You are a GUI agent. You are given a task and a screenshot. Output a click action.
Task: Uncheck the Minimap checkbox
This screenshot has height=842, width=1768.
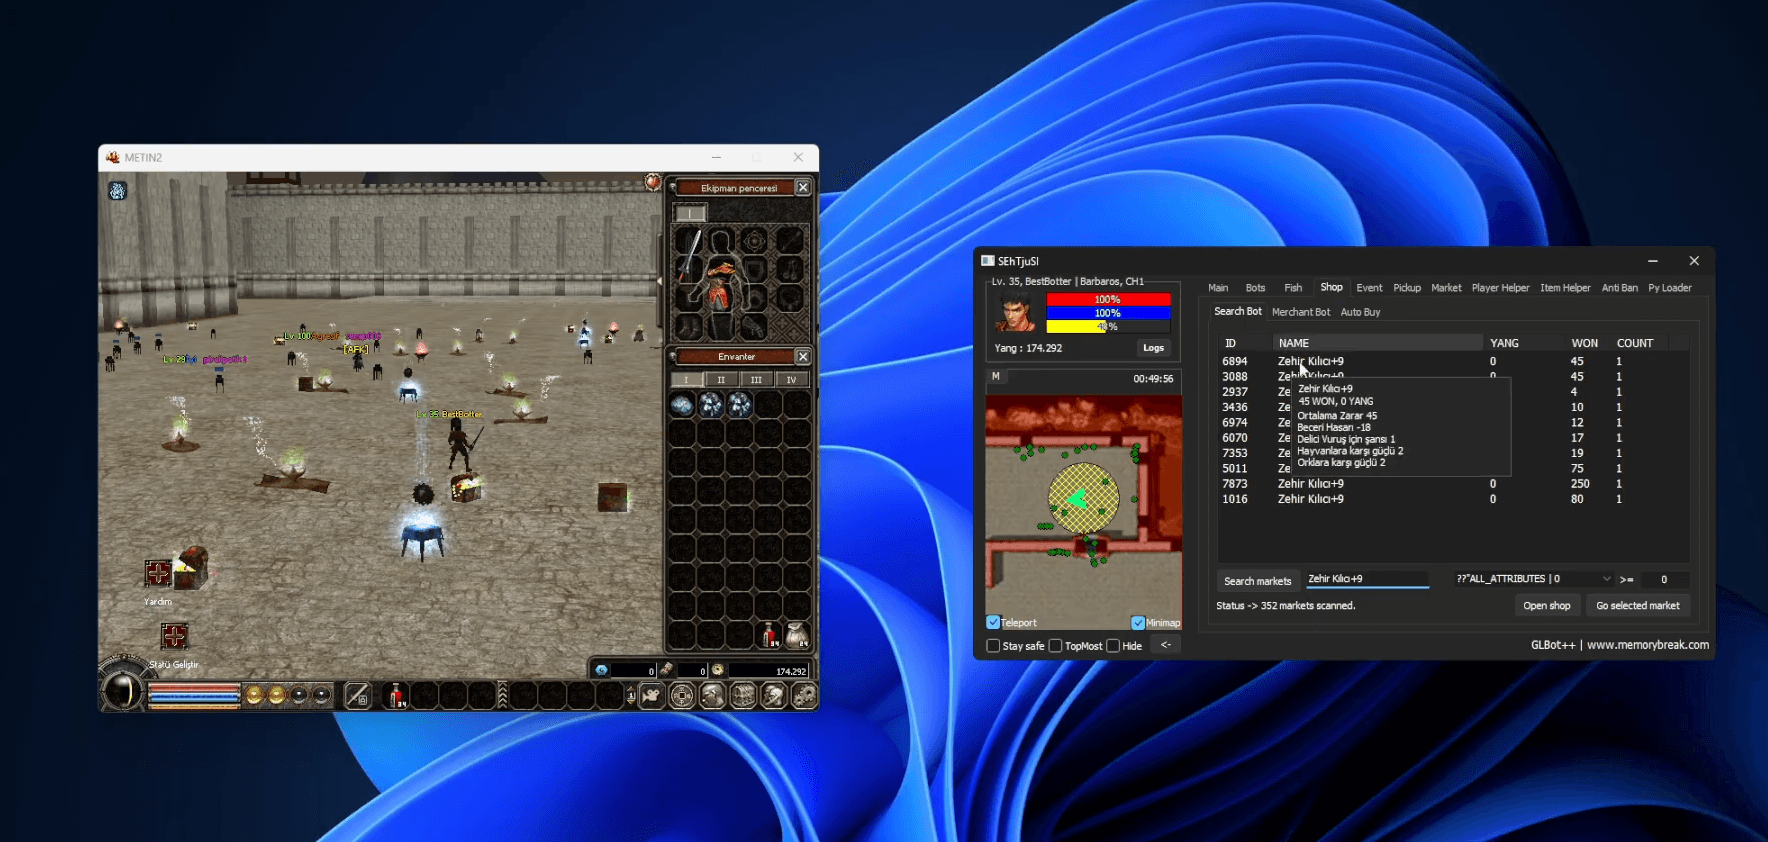coord(1138,622)
